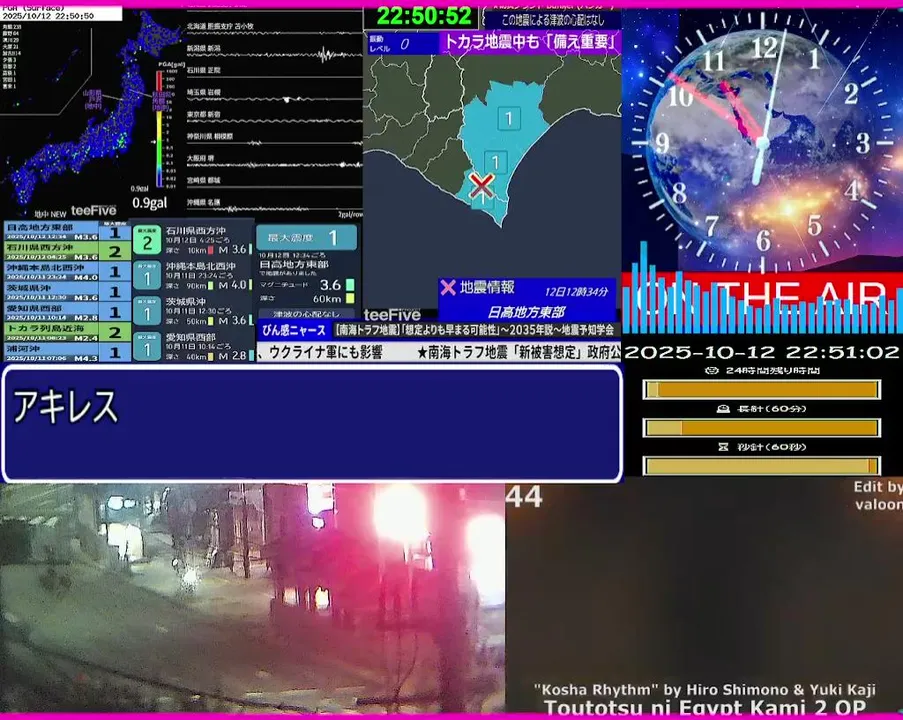903x720 pixels.
Task: Click the 秒針(60秒) progress bar
Action: pyautogui.click(x=761, y=465)
